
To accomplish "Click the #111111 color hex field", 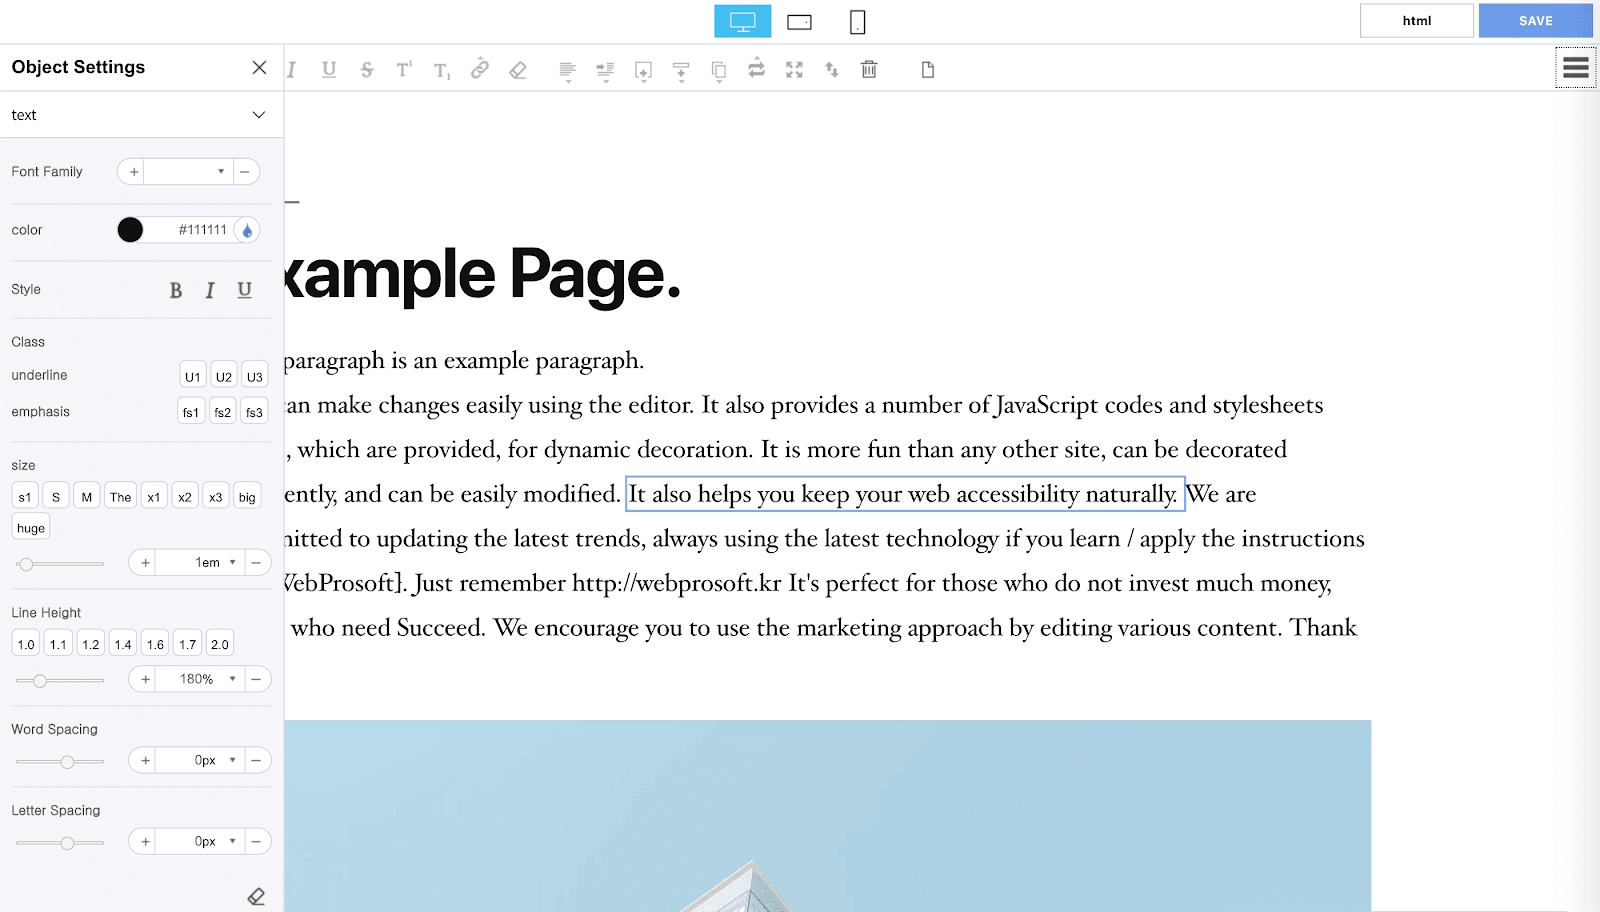I will 190,230.
